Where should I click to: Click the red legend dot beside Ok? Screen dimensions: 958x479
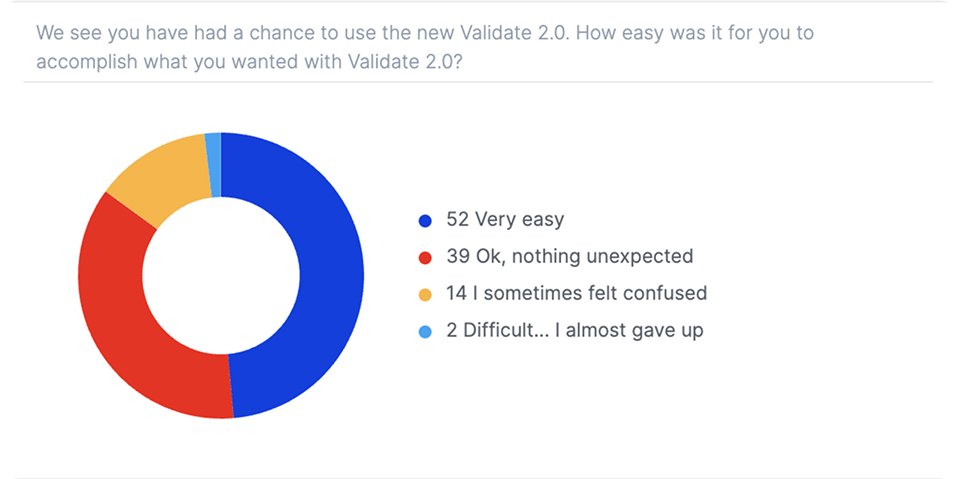[x=425, y=258]
